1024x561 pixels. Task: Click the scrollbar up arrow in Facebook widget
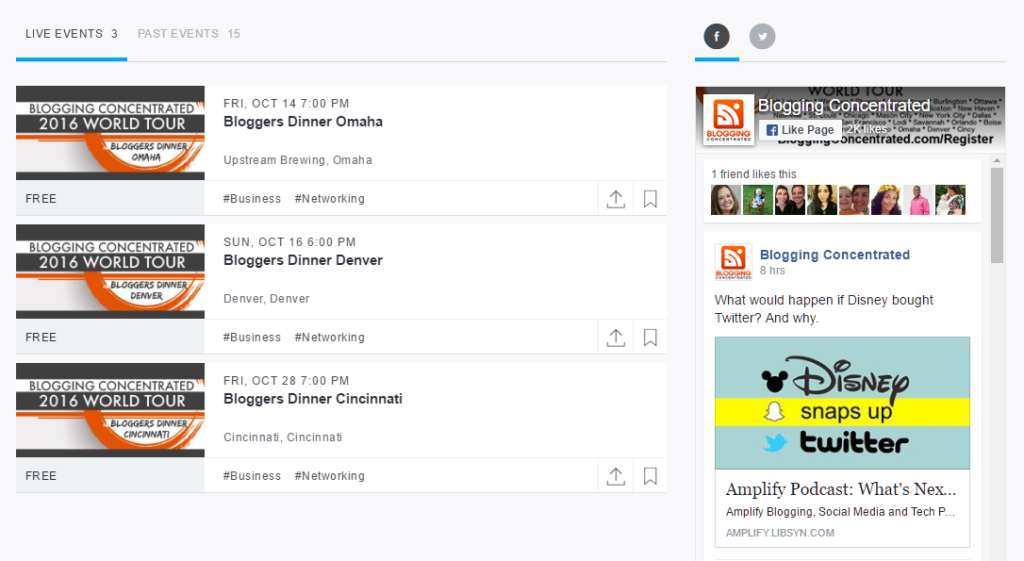997,161
